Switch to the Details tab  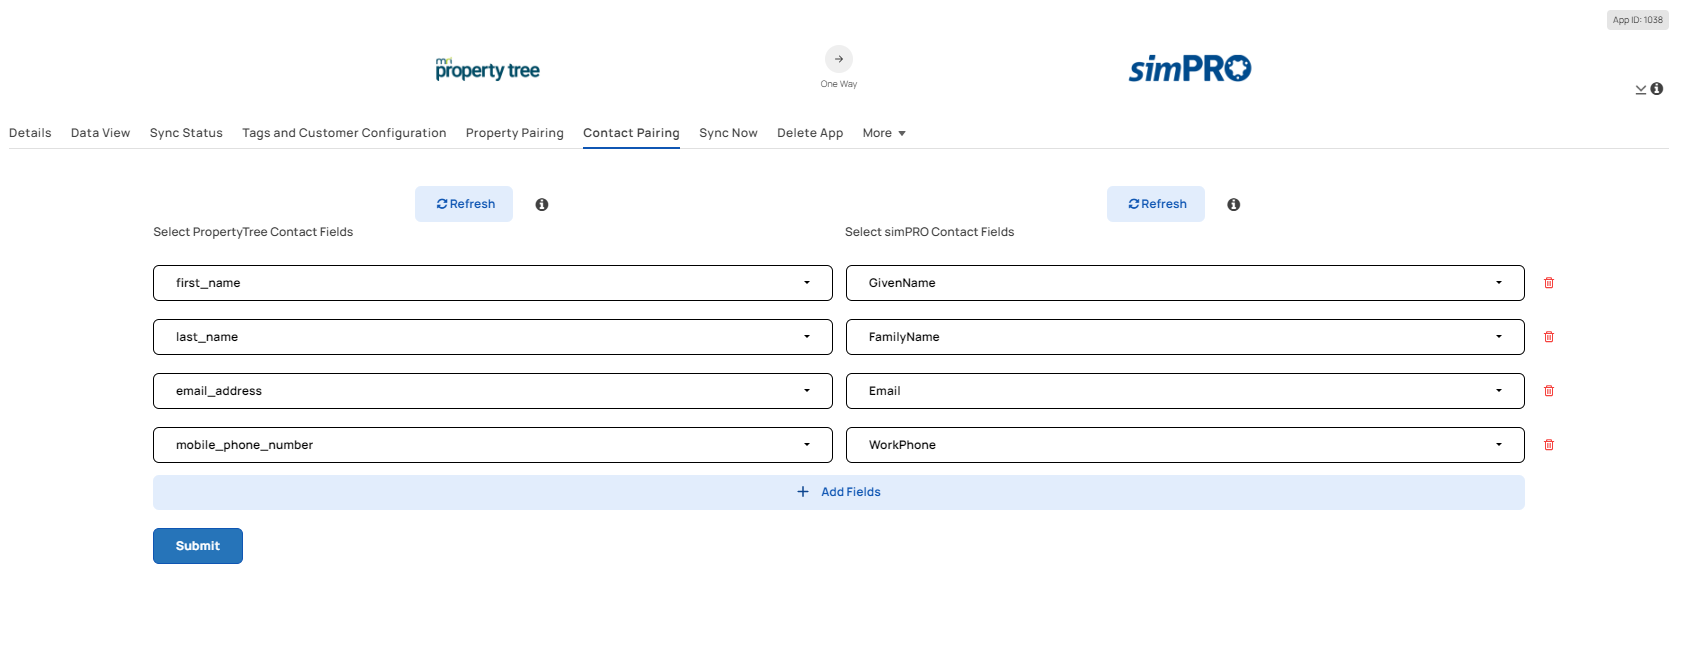click(x=30, y=133)
